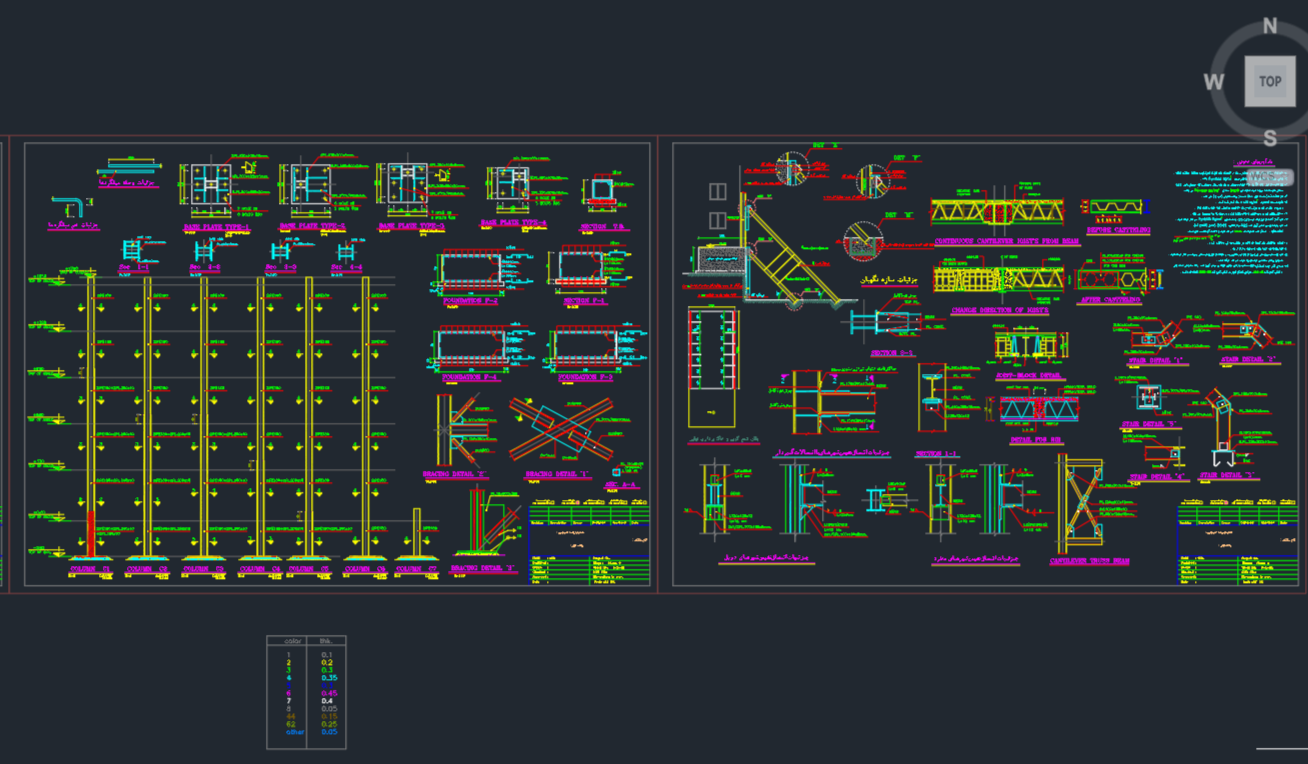Rotate view using the N compass label

click(x=1270, y=26)
